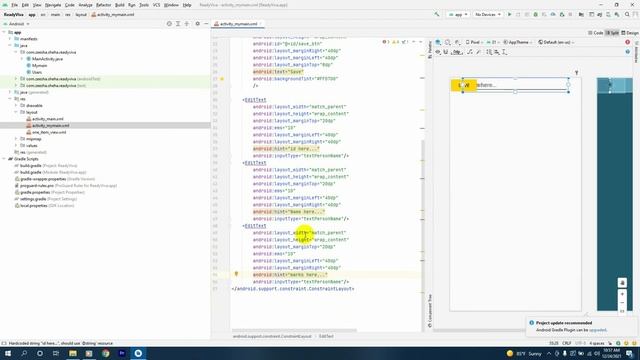Click 4 spaces indent setting in status bar
Image resolution: width=640 pixels, height=360 pixels.
point(597,343)
